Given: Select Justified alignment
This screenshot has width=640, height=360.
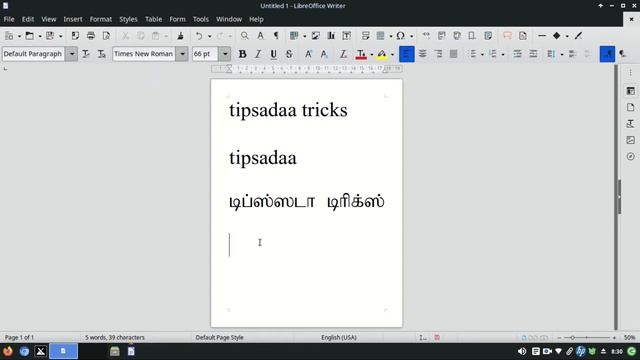Looking at the screenshot, I should click(x=453, y=54).
